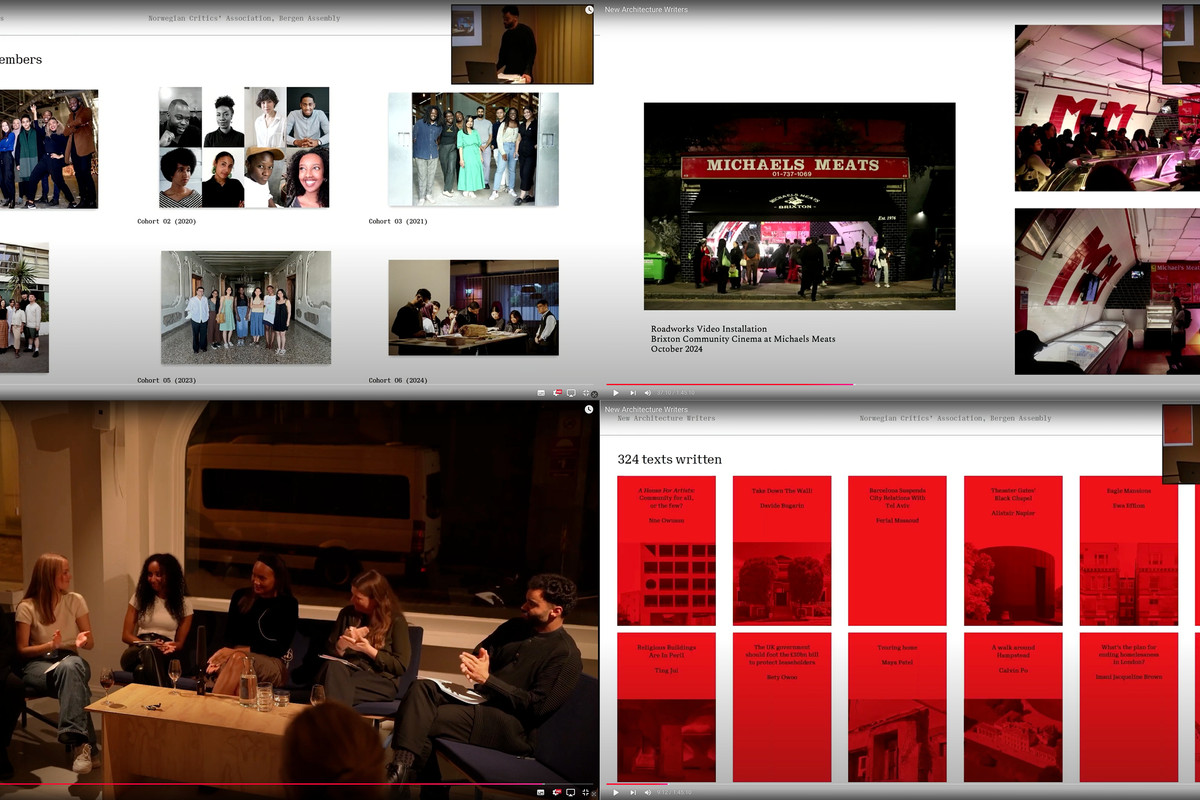Toggle captions in the panel discussion video
The image size is (1200, 800).
pyautogui.click(x=541, y=792)
